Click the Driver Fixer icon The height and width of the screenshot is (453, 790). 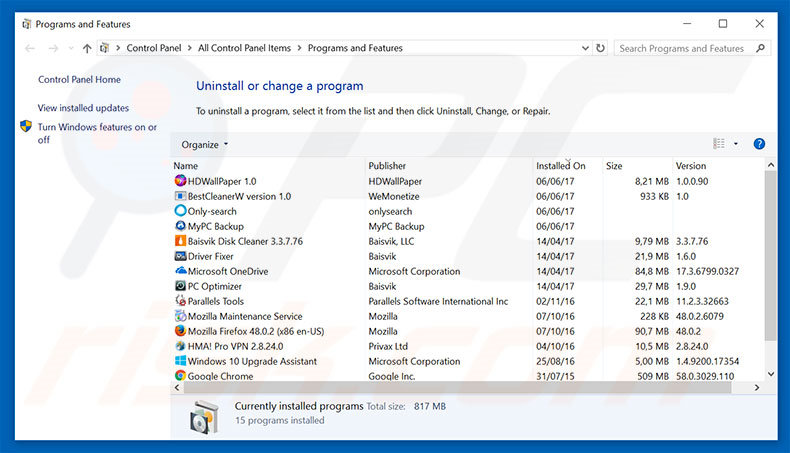coord(180,256)
